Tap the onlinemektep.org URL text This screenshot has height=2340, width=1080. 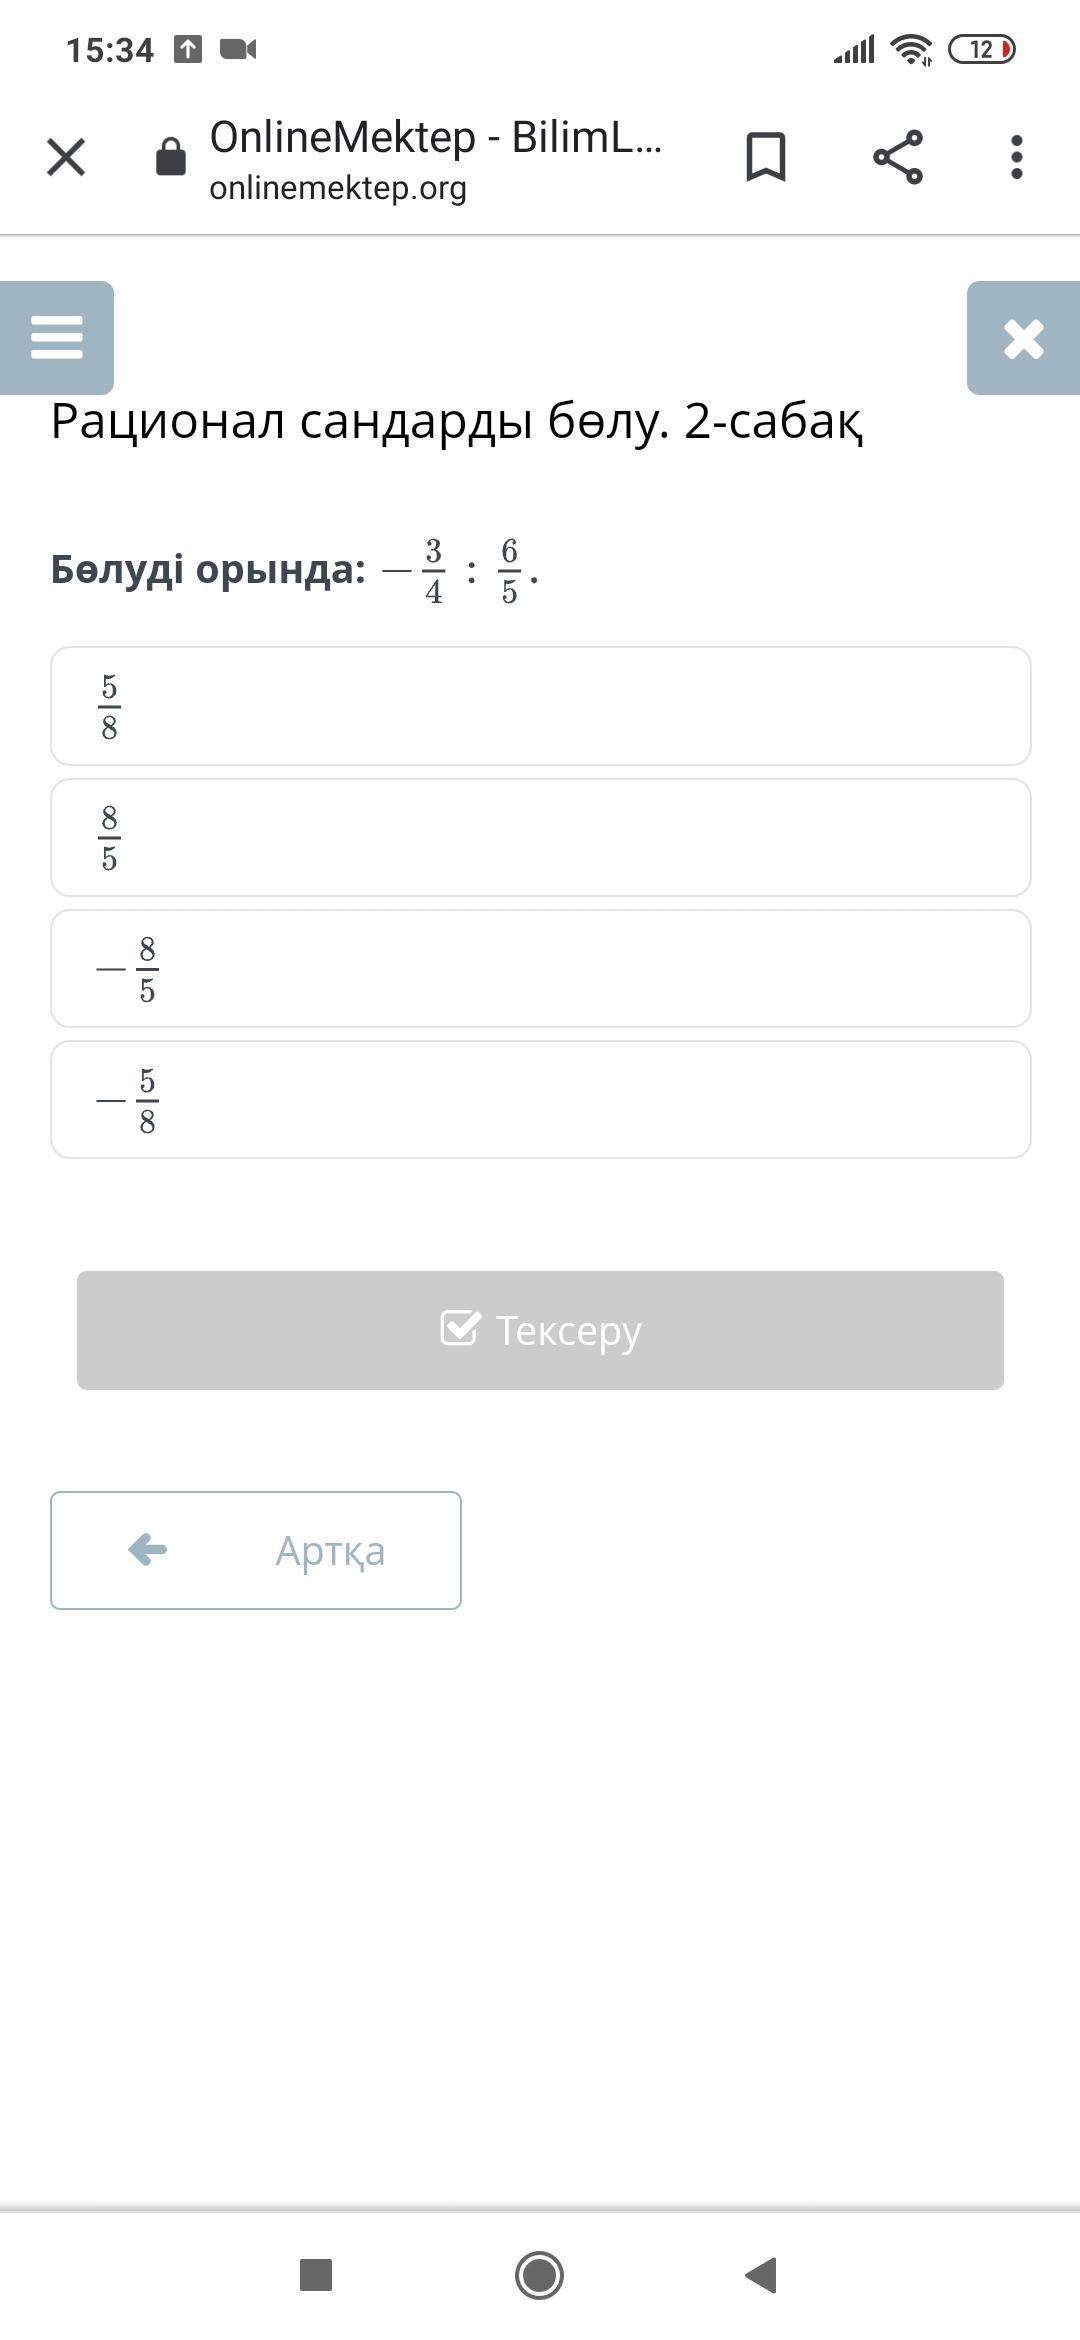pyautogui.click(x=338, y=188)
